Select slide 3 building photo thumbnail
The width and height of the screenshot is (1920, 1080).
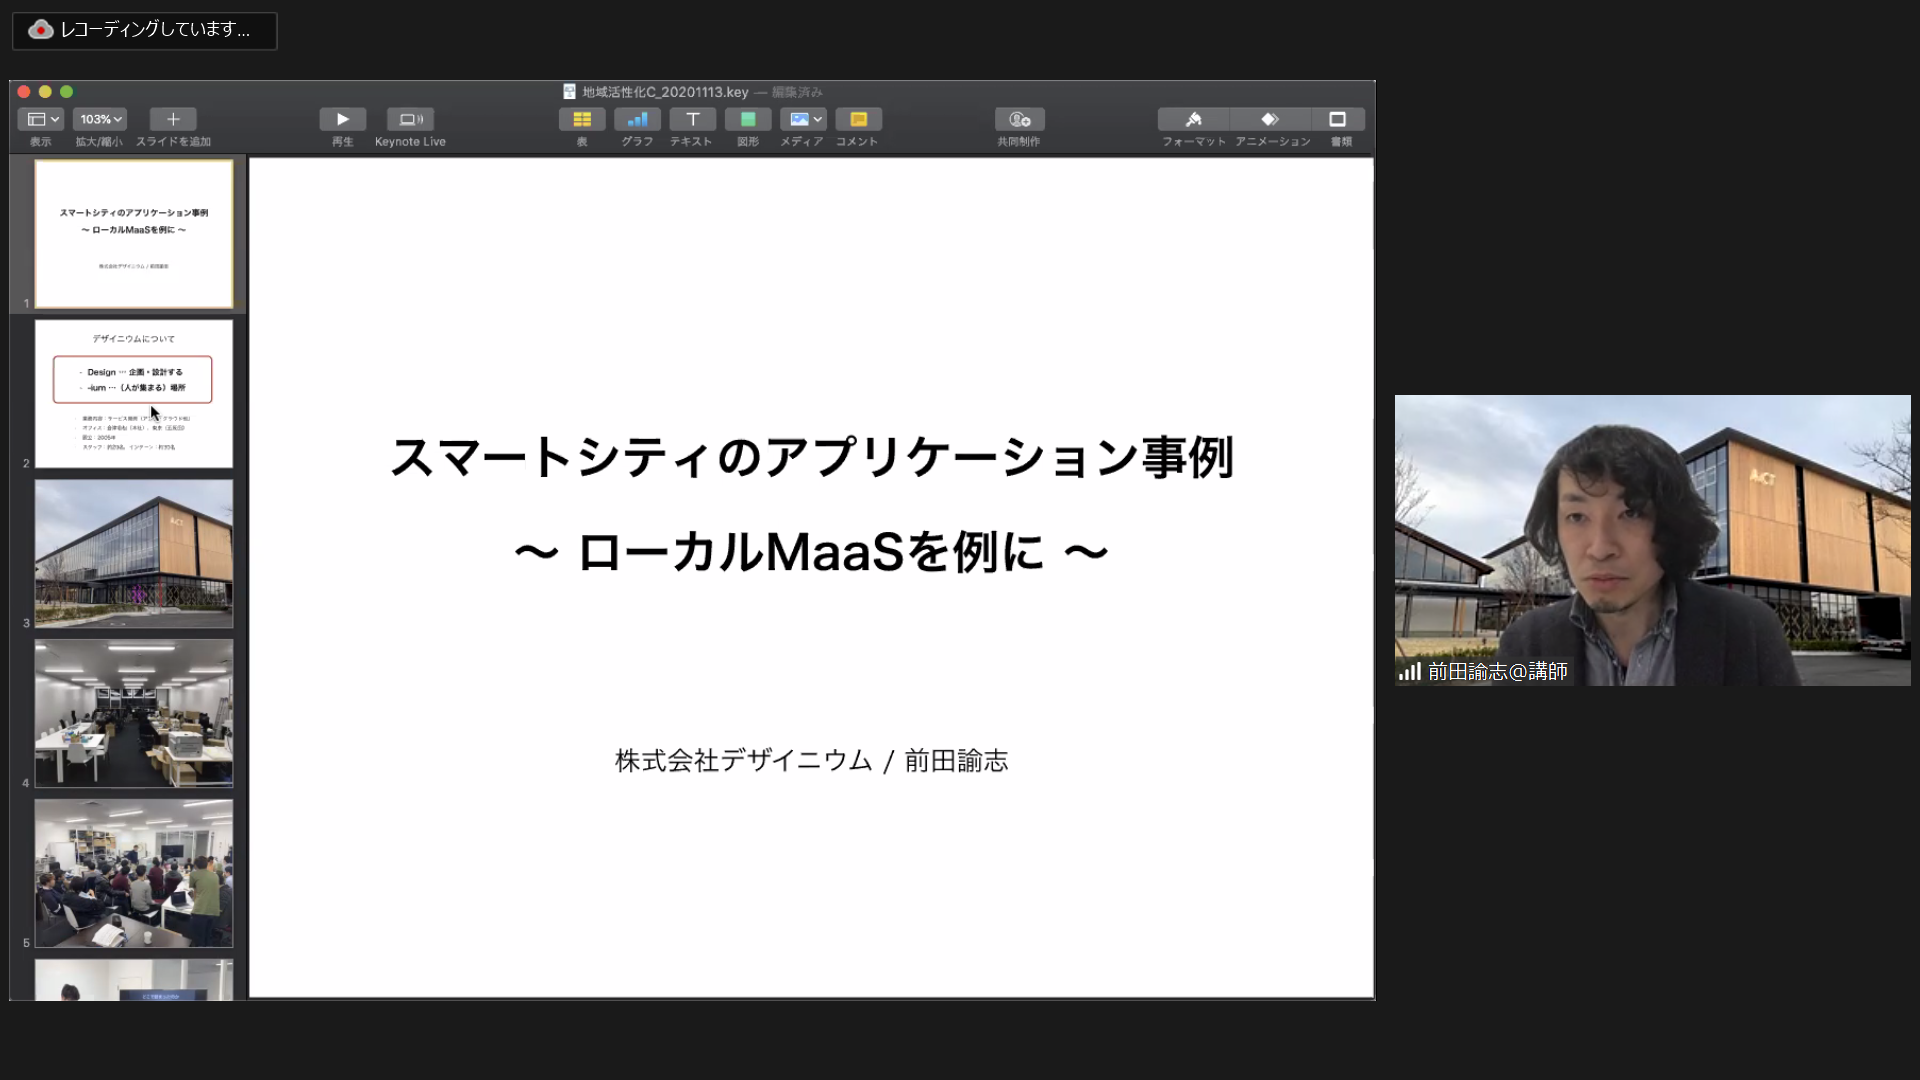click(x=134, y=554)
